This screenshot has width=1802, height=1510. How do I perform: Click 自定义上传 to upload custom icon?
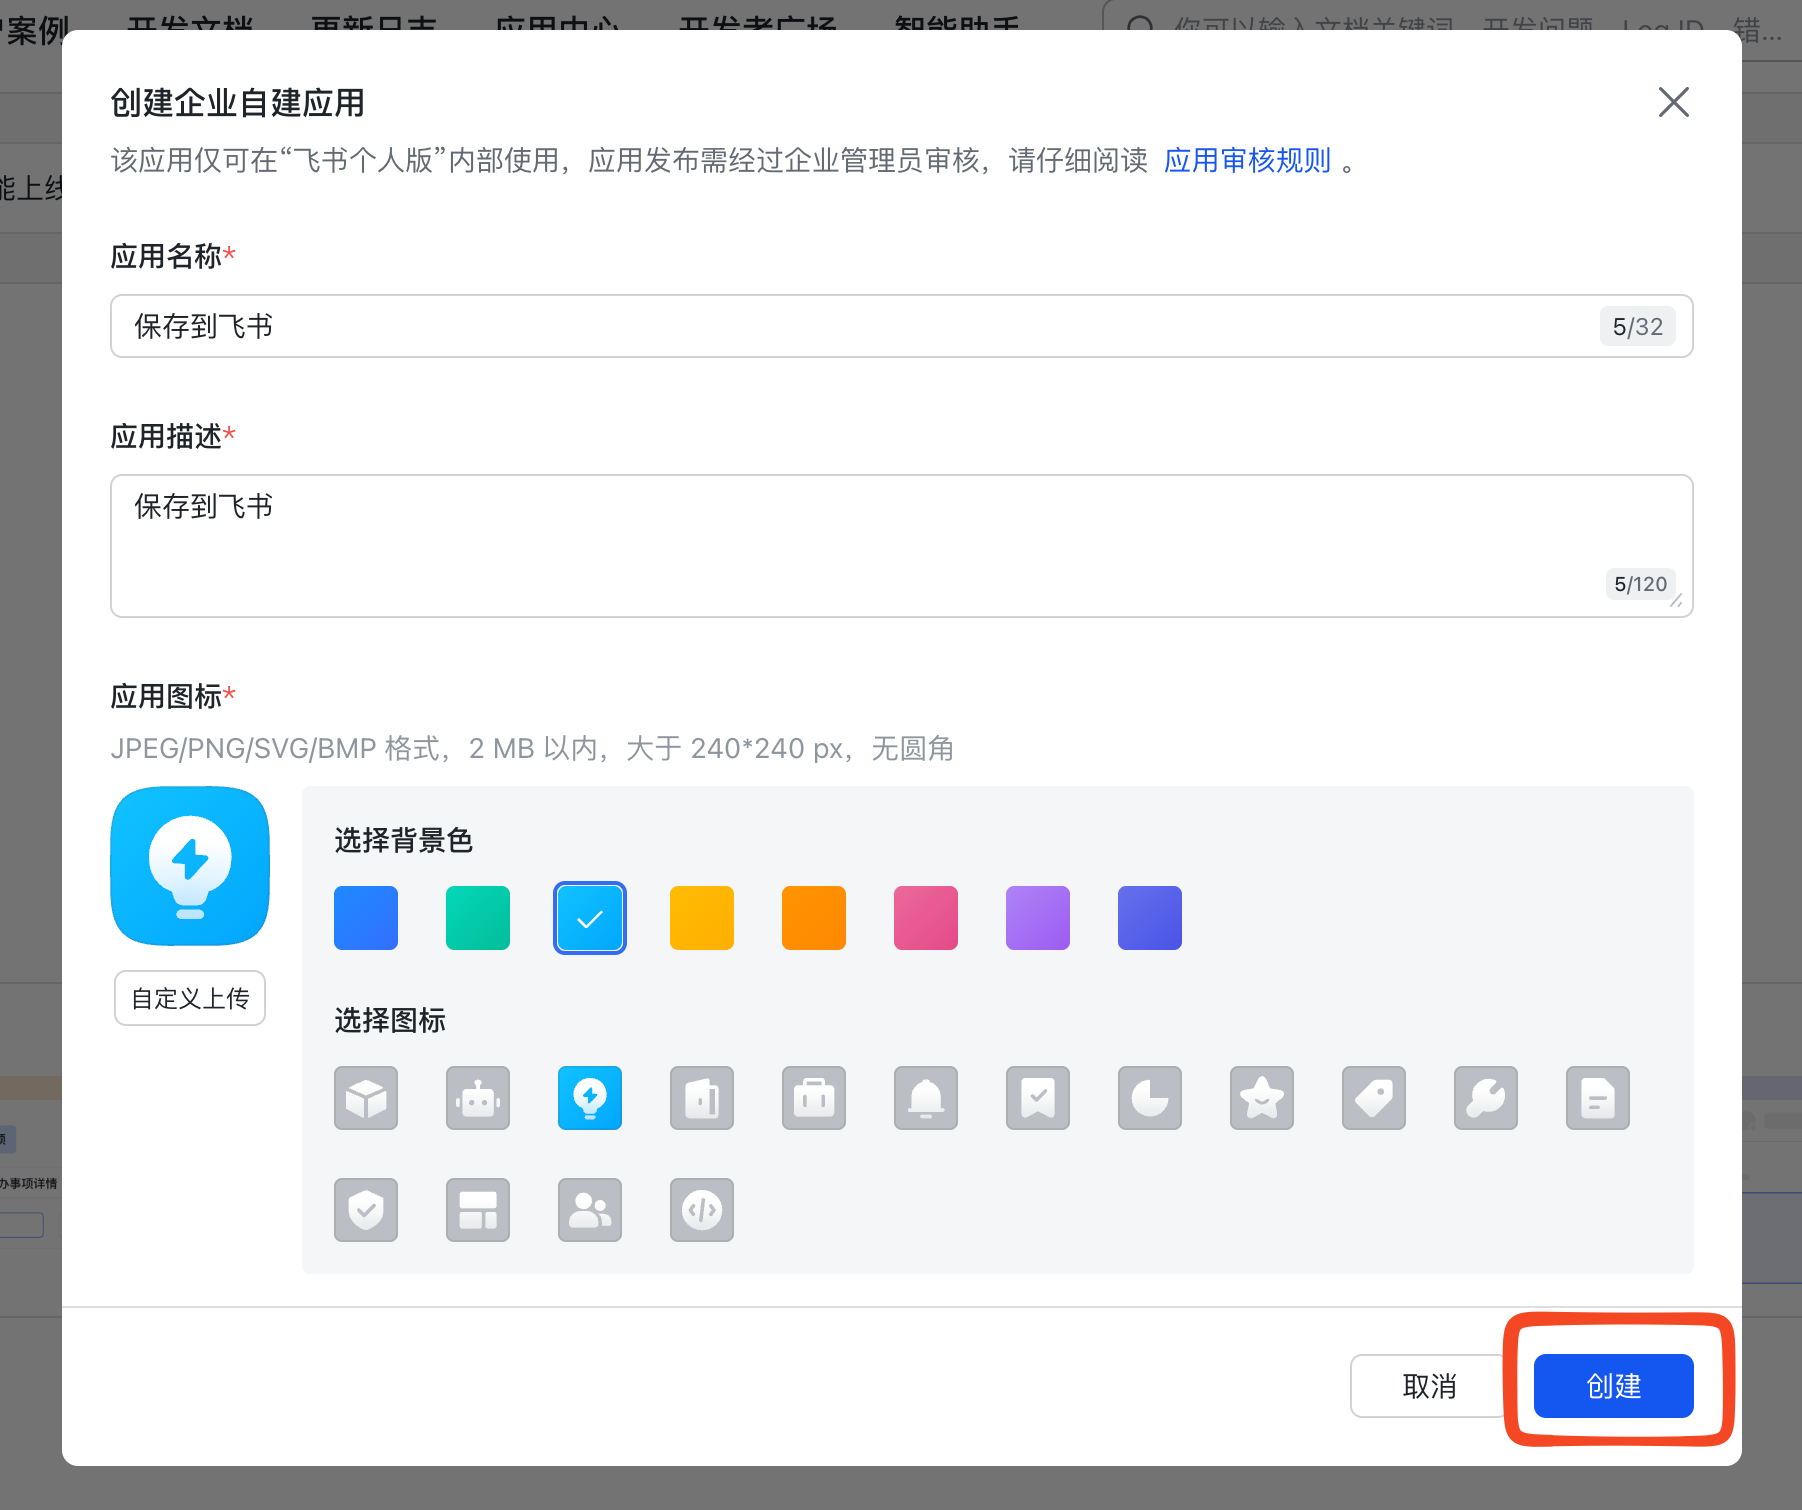pyautogui.click(x=189, y=997)
